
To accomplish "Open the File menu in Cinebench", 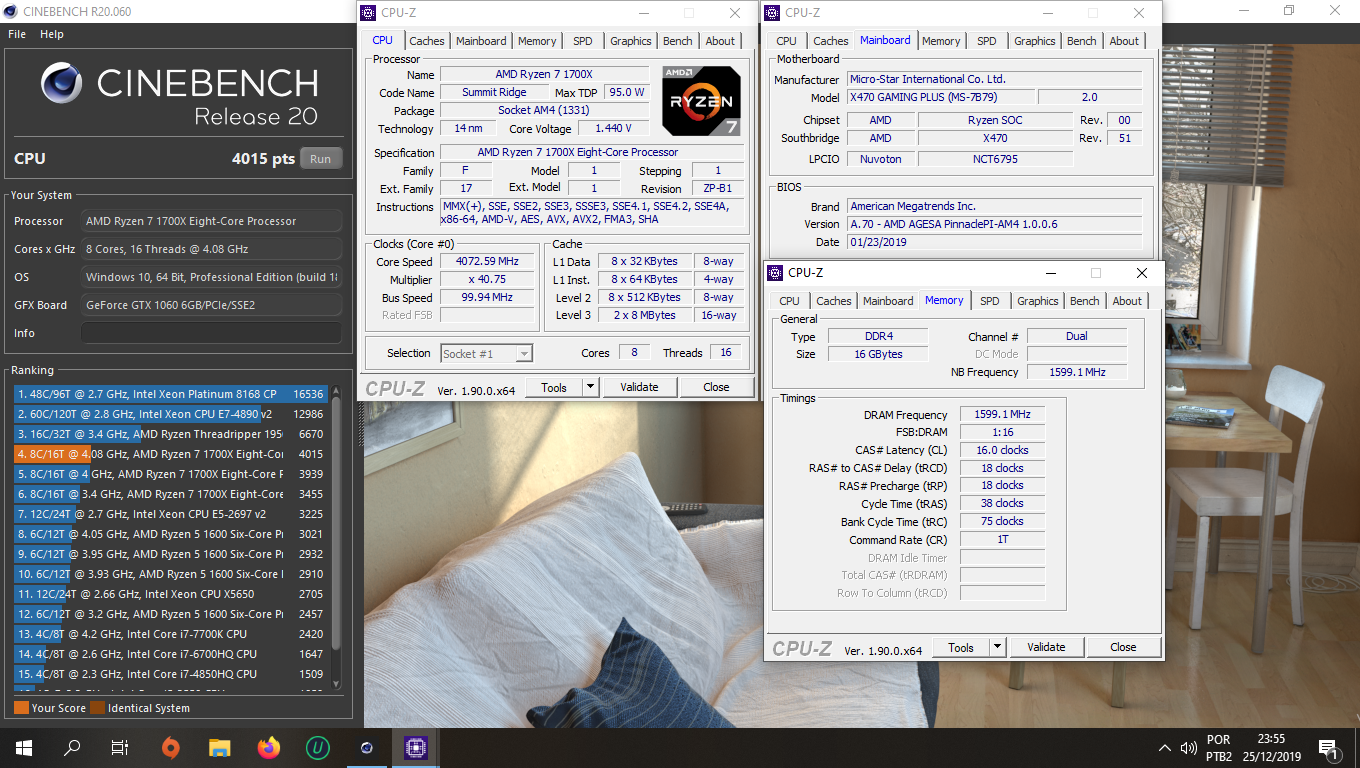I will coord(17,34).
